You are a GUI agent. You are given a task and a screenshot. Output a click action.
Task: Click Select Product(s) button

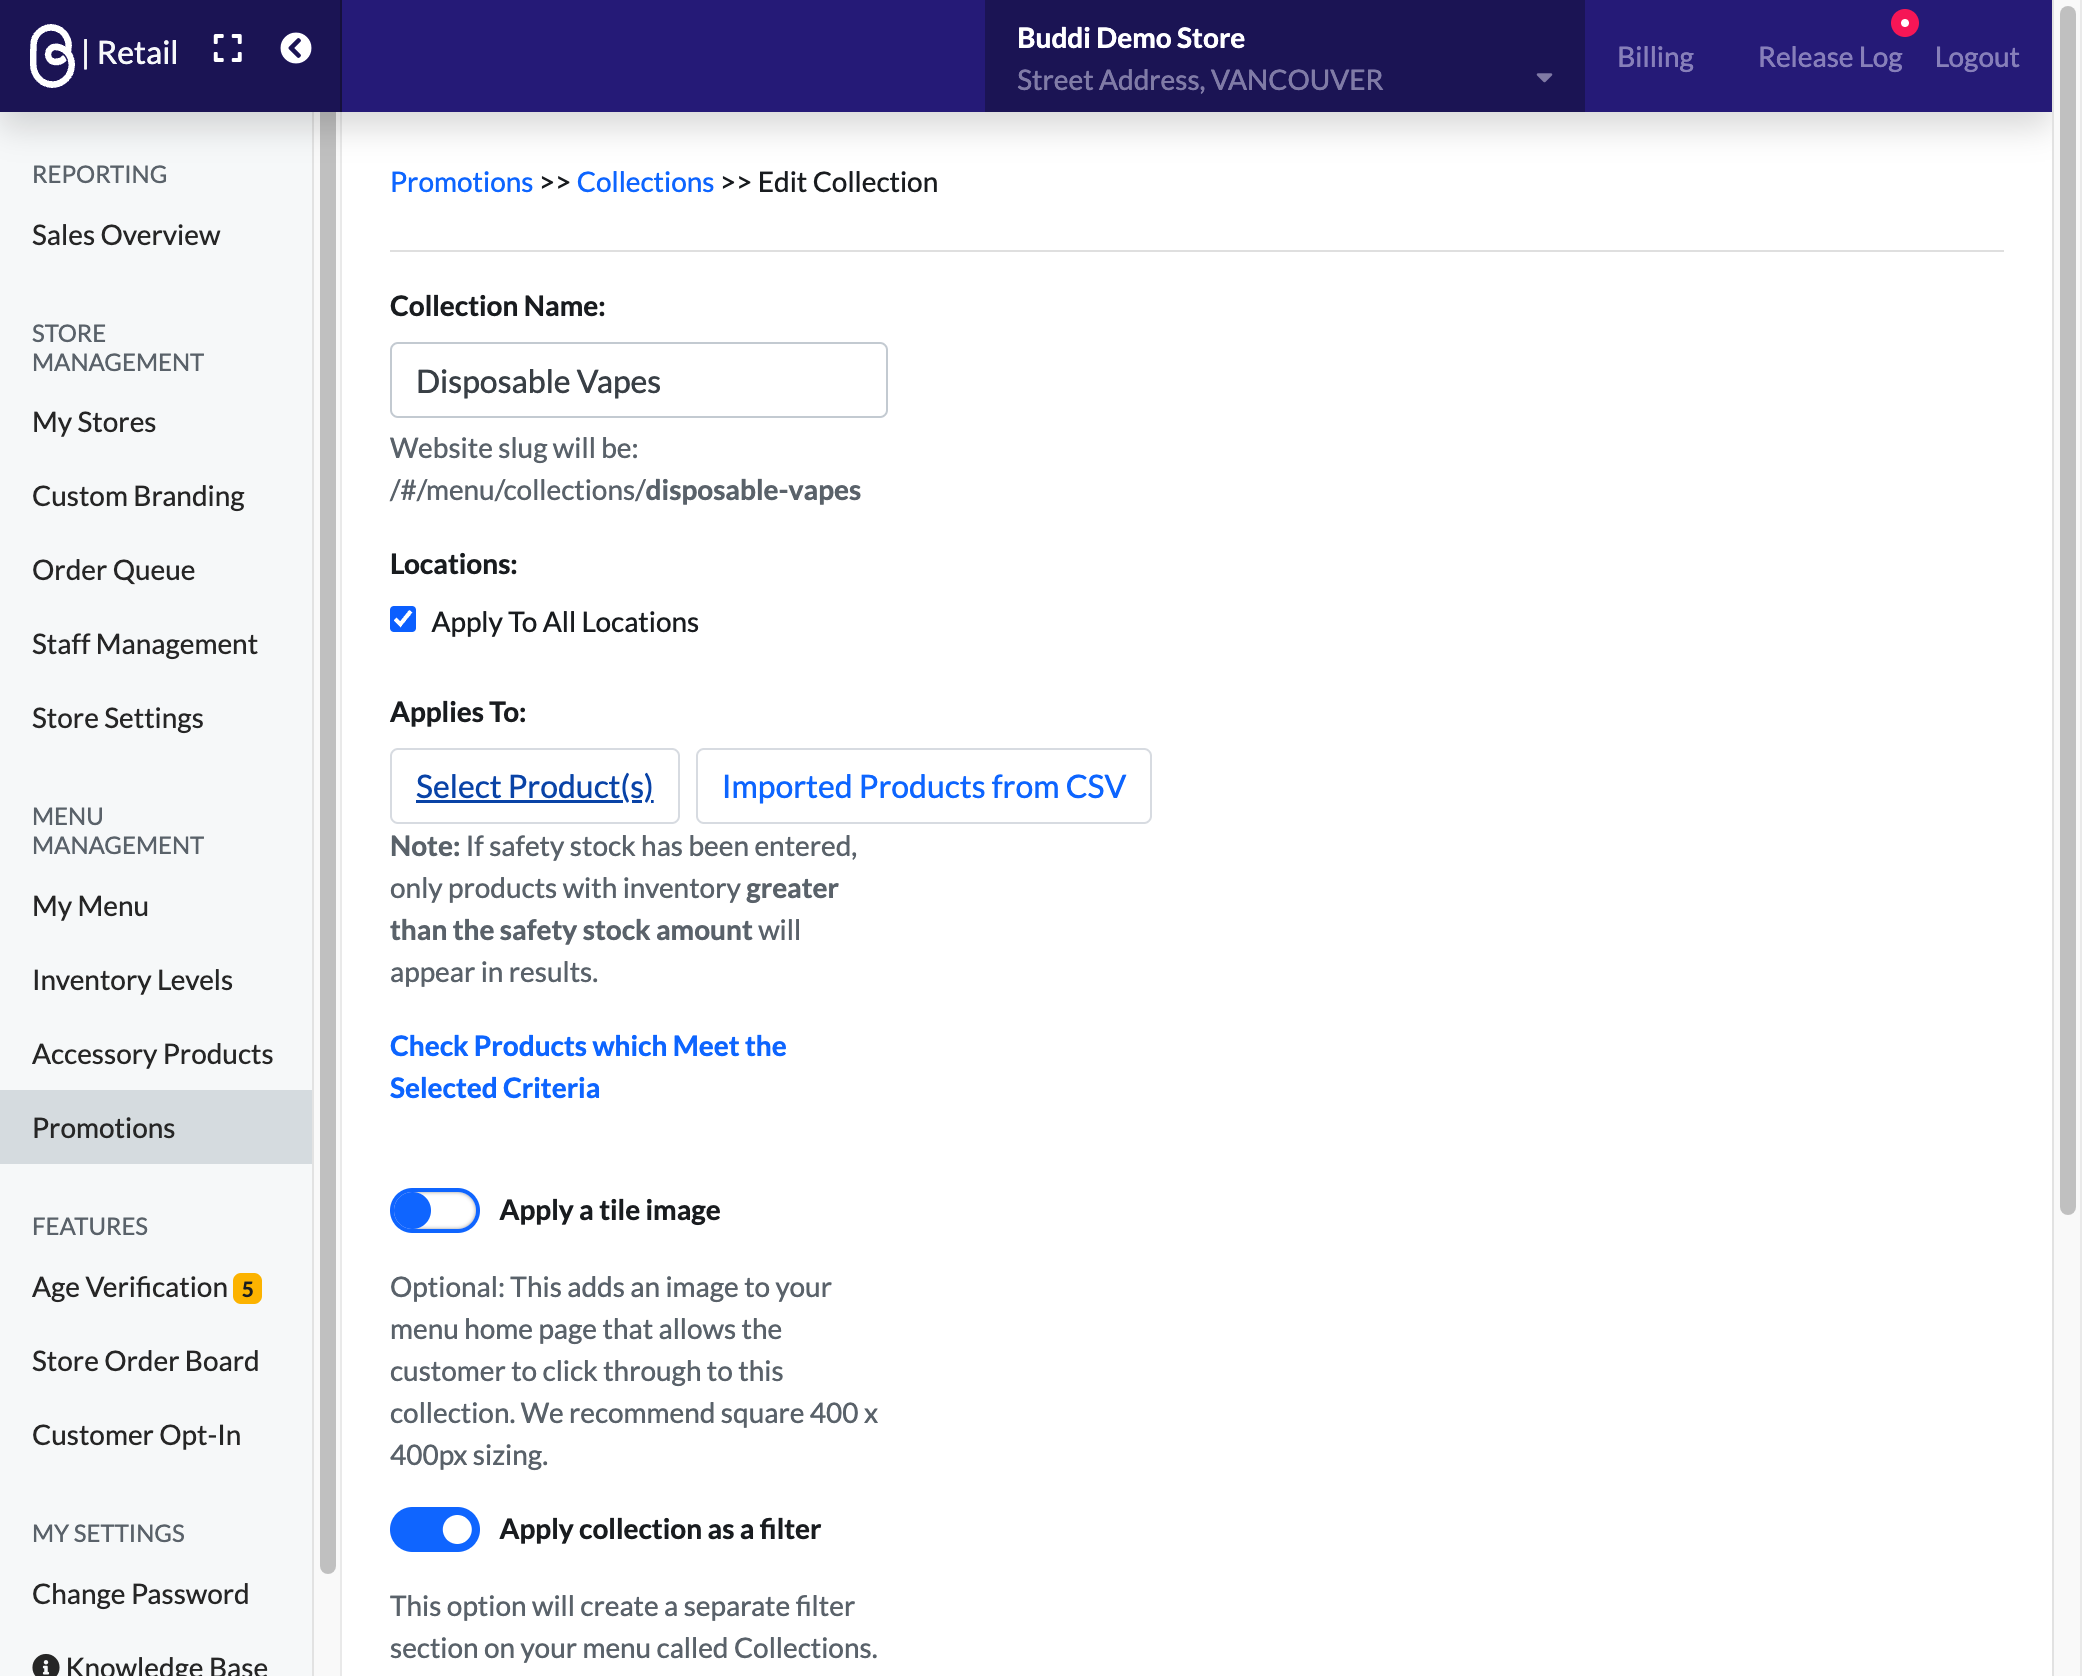535,786
